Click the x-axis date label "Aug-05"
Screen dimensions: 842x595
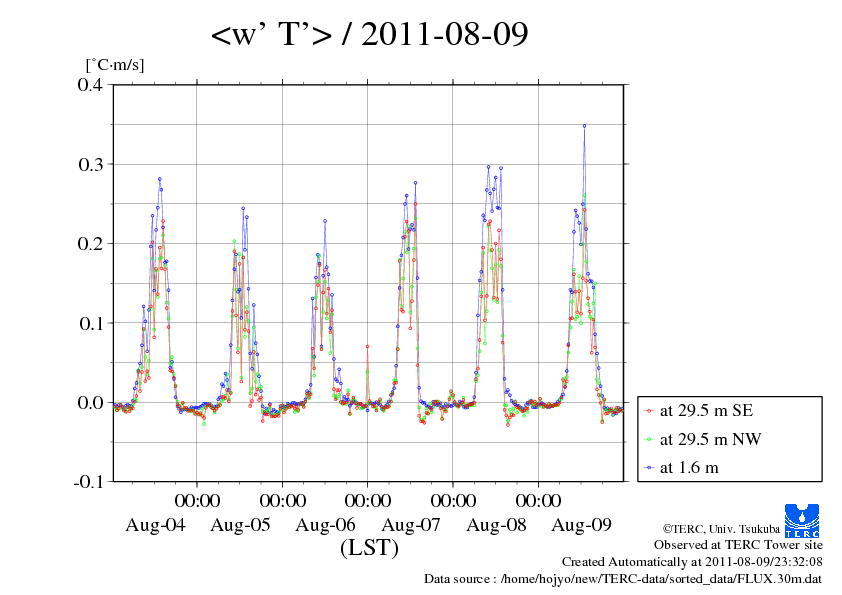point(240,525)
